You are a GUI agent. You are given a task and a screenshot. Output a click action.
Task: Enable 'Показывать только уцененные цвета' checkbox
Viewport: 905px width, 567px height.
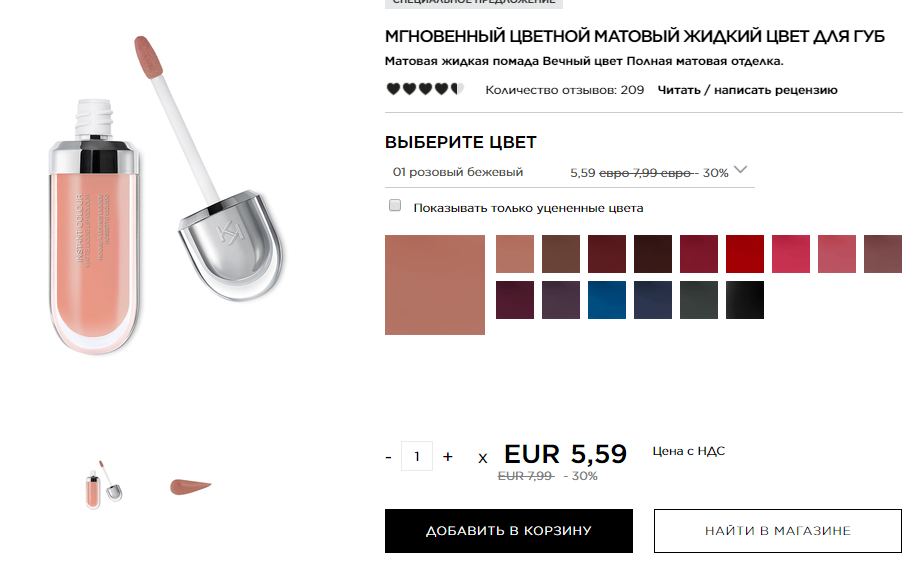(x=395, y=206)
